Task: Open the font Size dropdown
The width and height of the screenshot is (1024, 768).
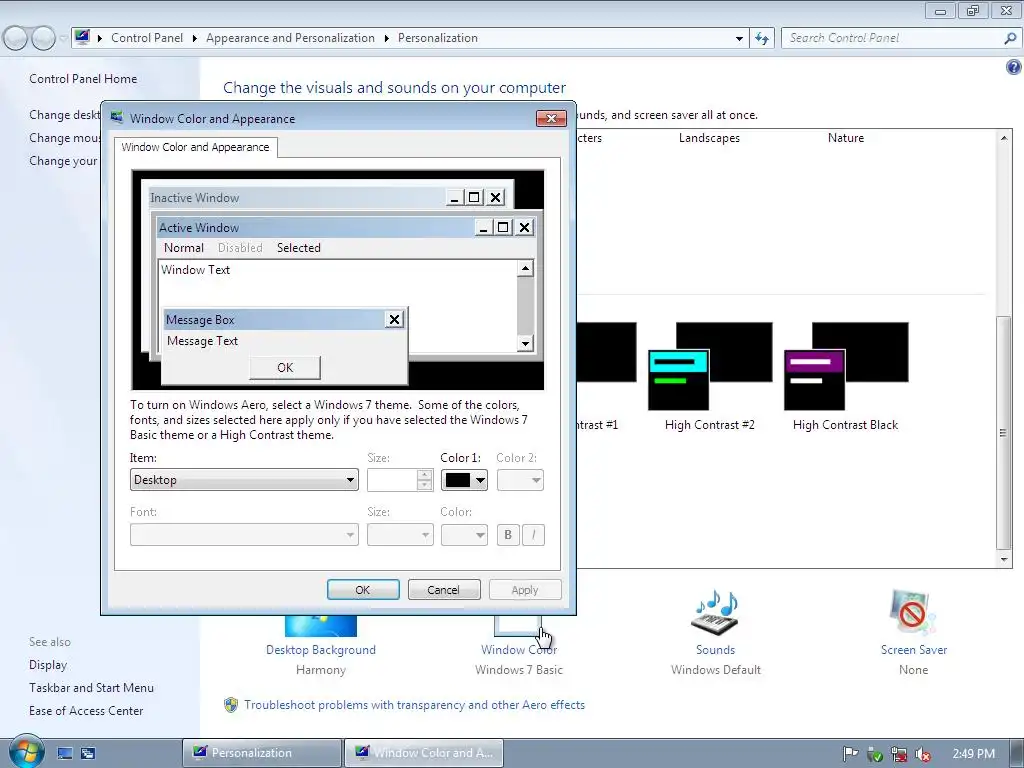Action: [x=400, y=535]
